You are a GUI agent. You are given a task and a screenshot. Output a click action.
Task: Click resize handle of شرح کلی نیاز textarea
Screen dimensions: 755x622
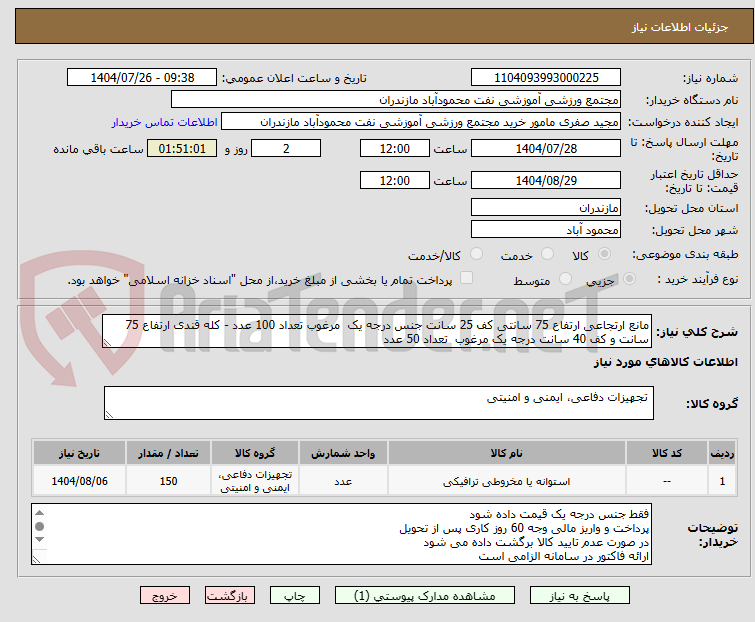(110, 343)
